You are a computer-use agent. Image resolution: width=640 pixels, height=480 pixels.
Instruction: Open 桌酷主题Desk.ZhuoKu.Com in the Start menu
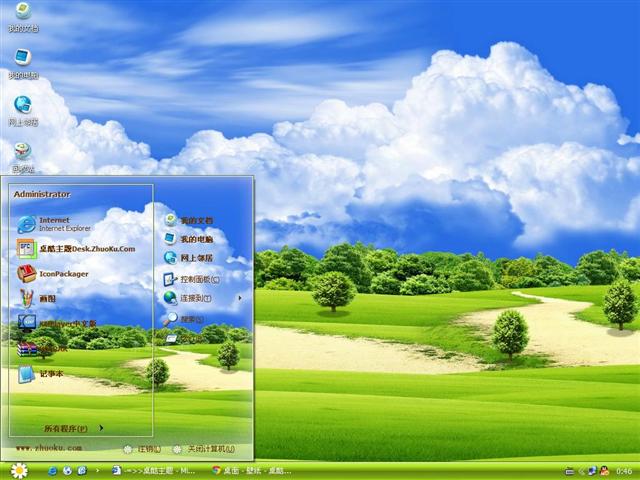coord(76,249)
